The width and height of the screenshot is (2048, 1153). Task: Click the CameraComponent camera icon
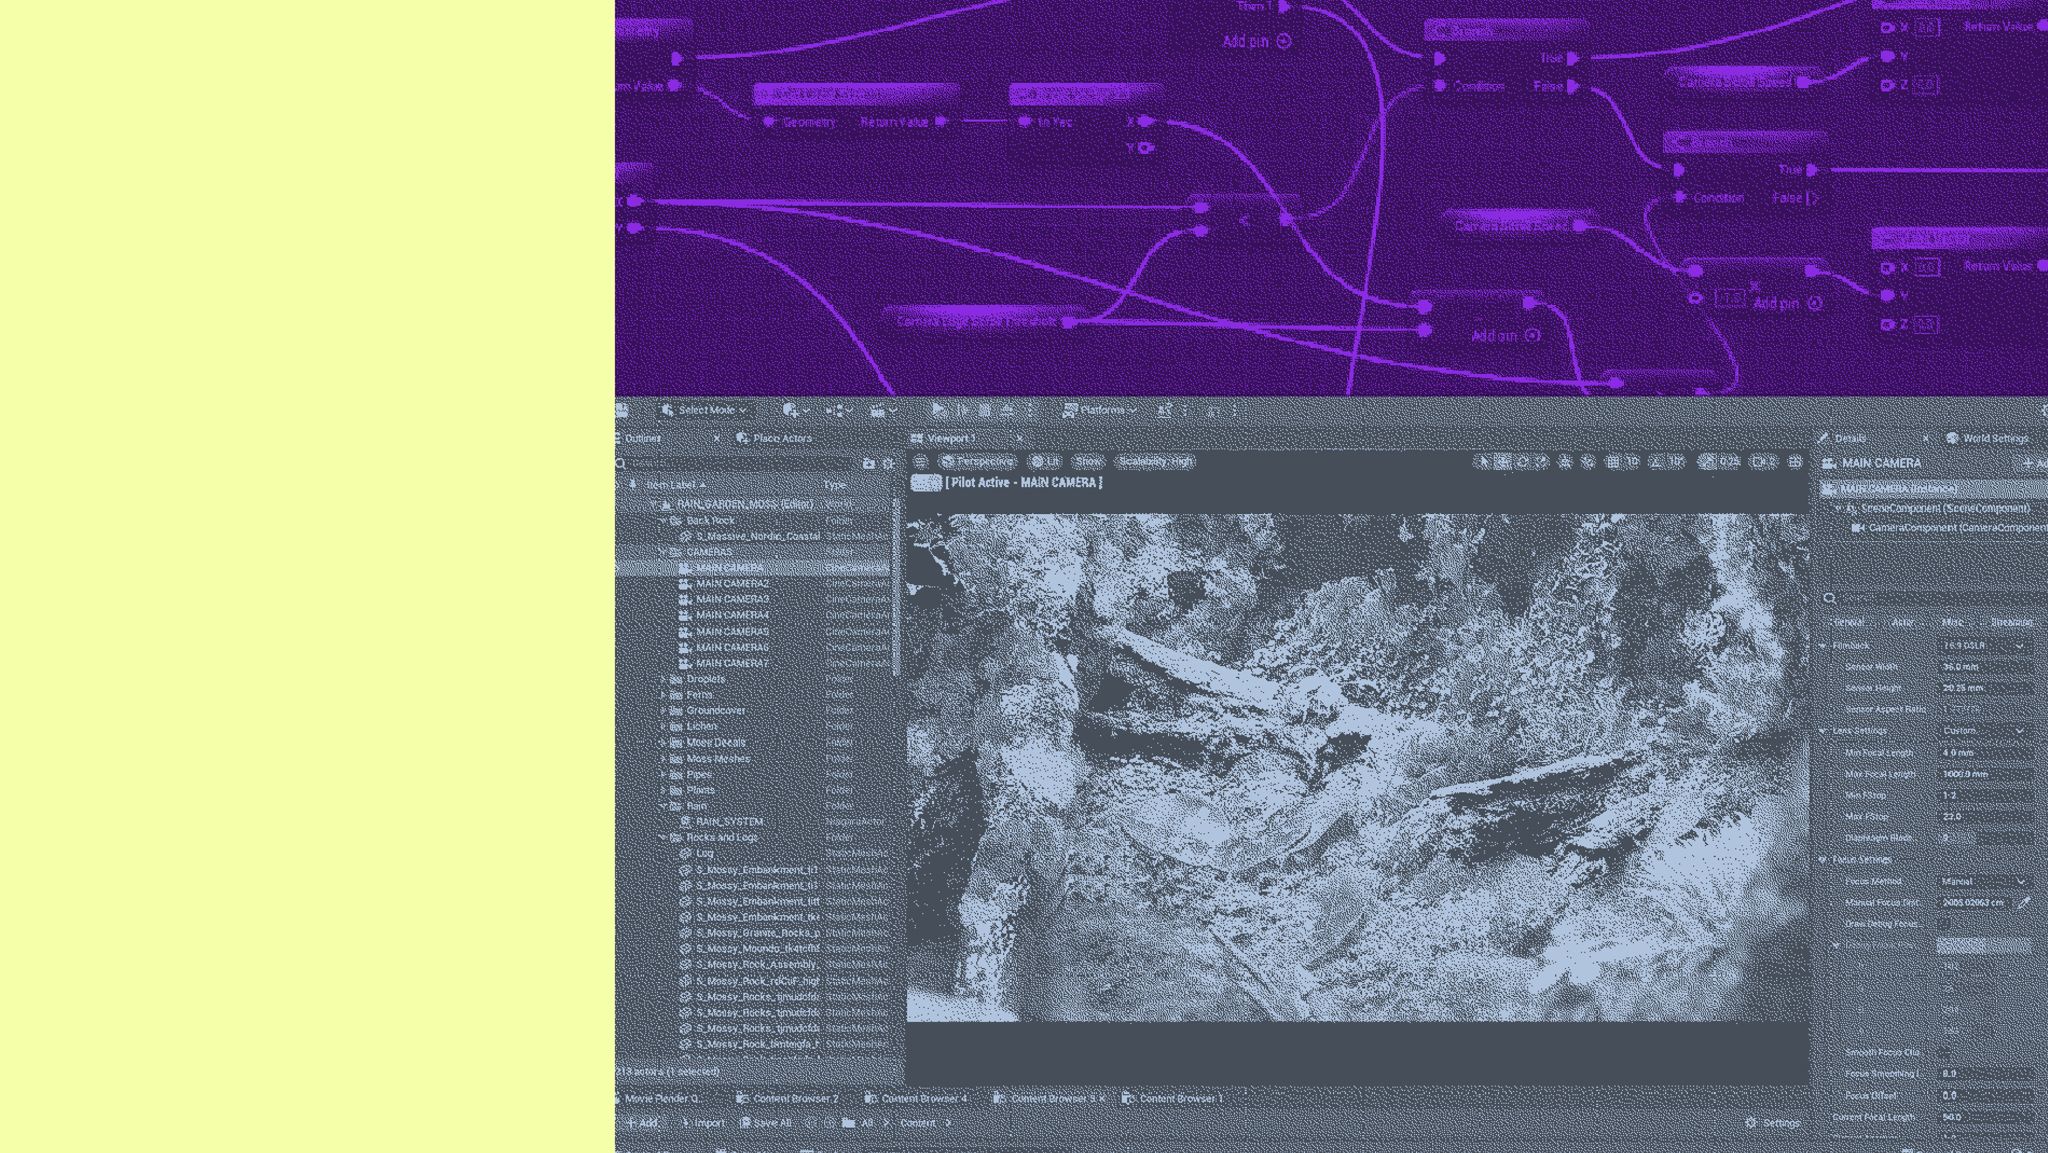click(1858, 528)
